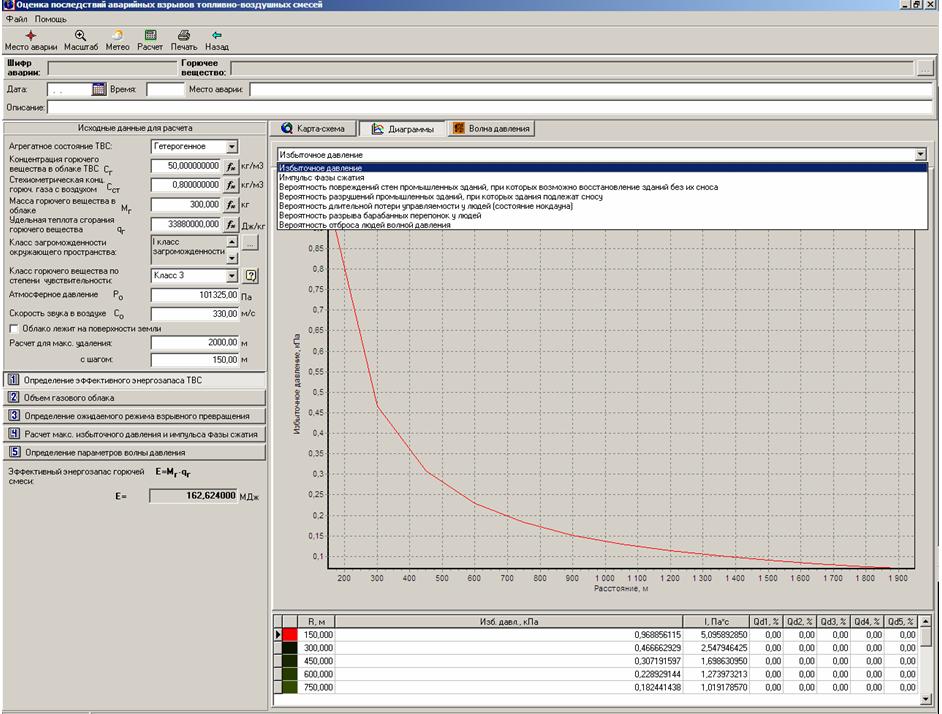Expand the Агрегатное состояние ТВС dropdown

(x=232, y=147)
